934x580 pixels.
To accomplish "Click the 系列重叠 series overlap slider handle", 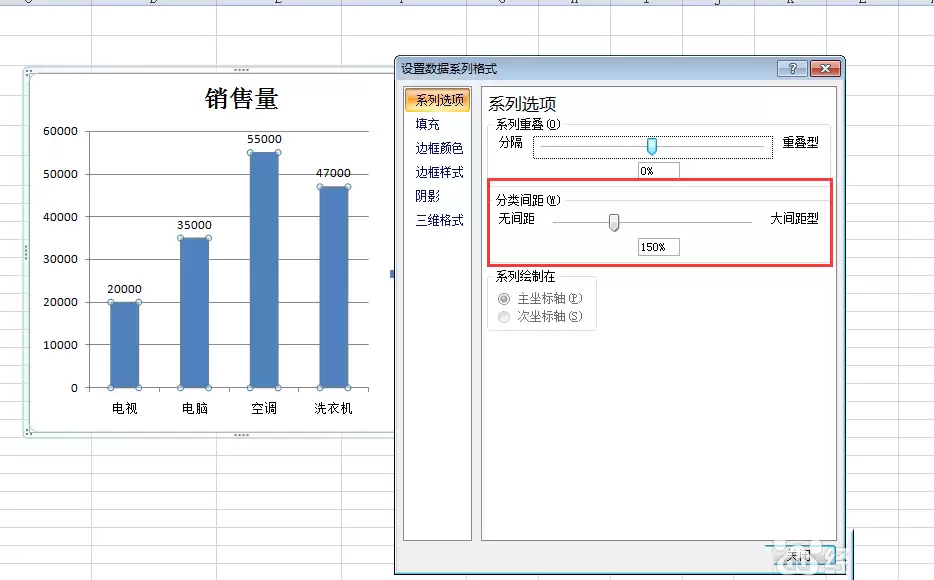I will pyautogui.click(x=653, y=146).
